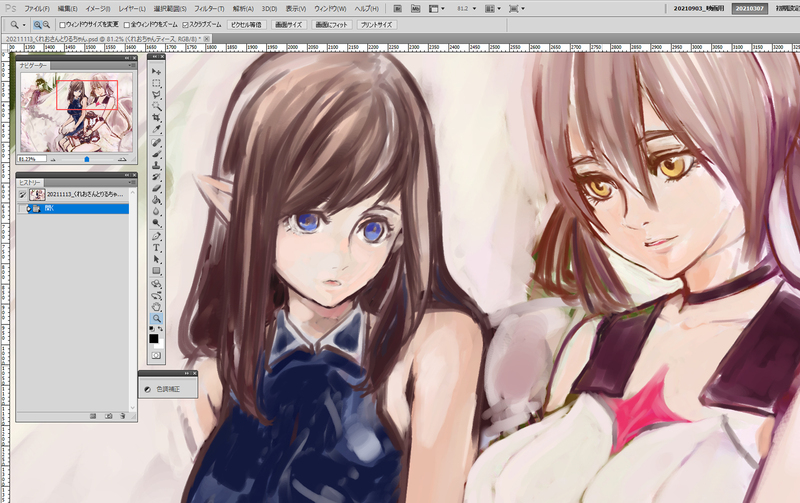Open the ウィンドウ(W) menu
This screenshot has width=800, height=503.
pyautogui.click(x=330, y=9)
